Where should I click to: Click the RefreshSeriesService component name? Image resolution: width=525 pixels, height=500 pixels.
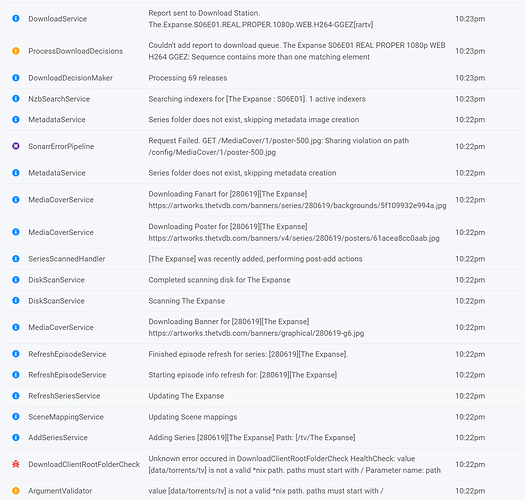click(64, 396)
